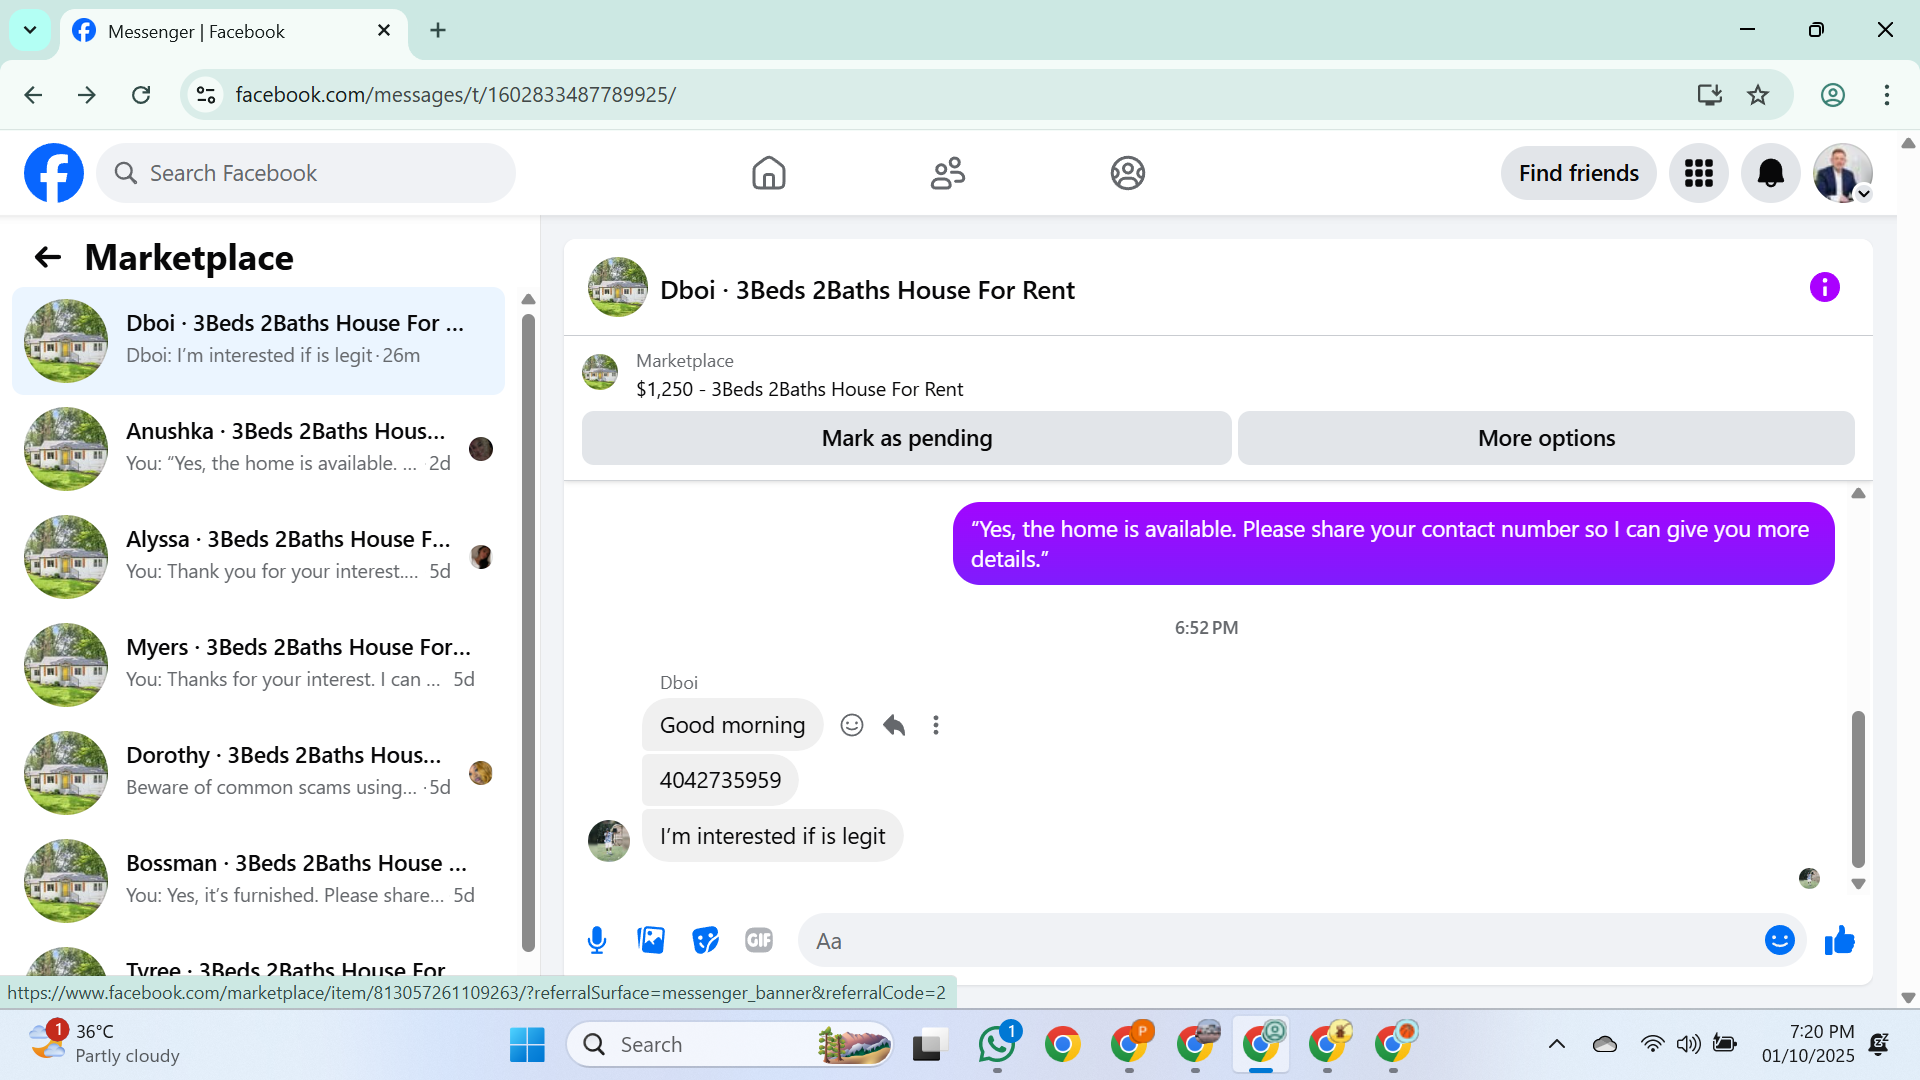
Task: Open the Myers conversation
Action: pyautogui.click(x=258, y=665)
